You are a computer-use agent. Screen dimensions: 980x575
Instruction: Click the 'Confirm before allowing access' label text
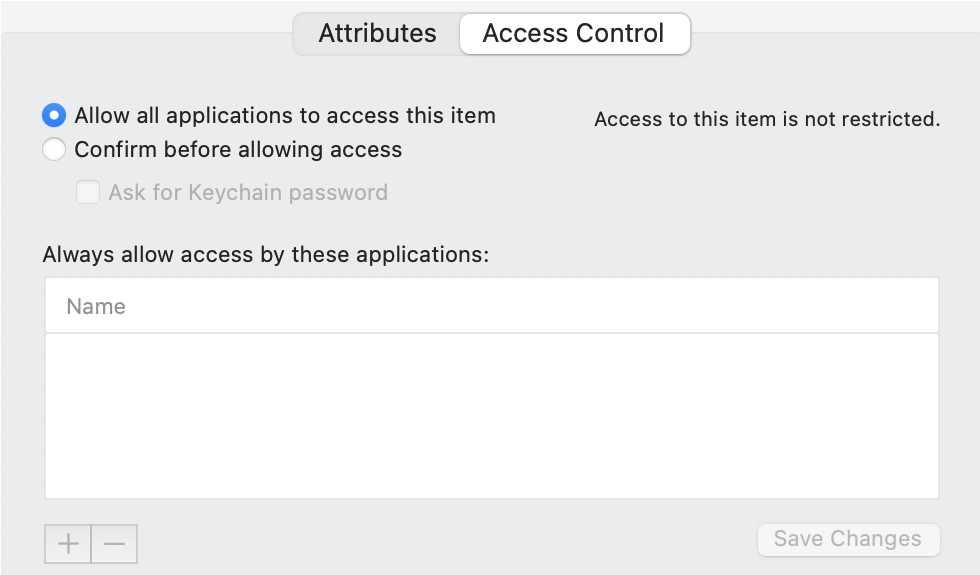238,150
